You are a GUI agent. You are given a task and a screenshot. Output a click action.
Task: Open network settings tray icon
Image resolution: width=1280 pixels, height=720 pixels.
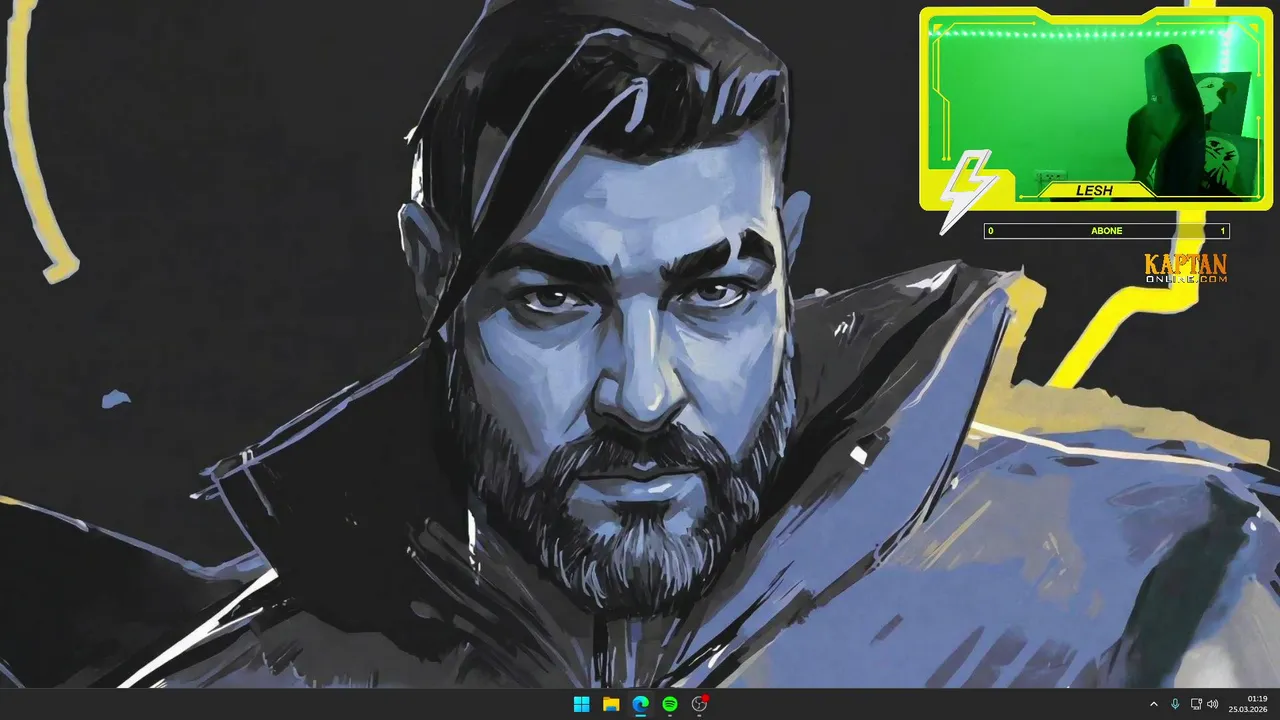1196,704
